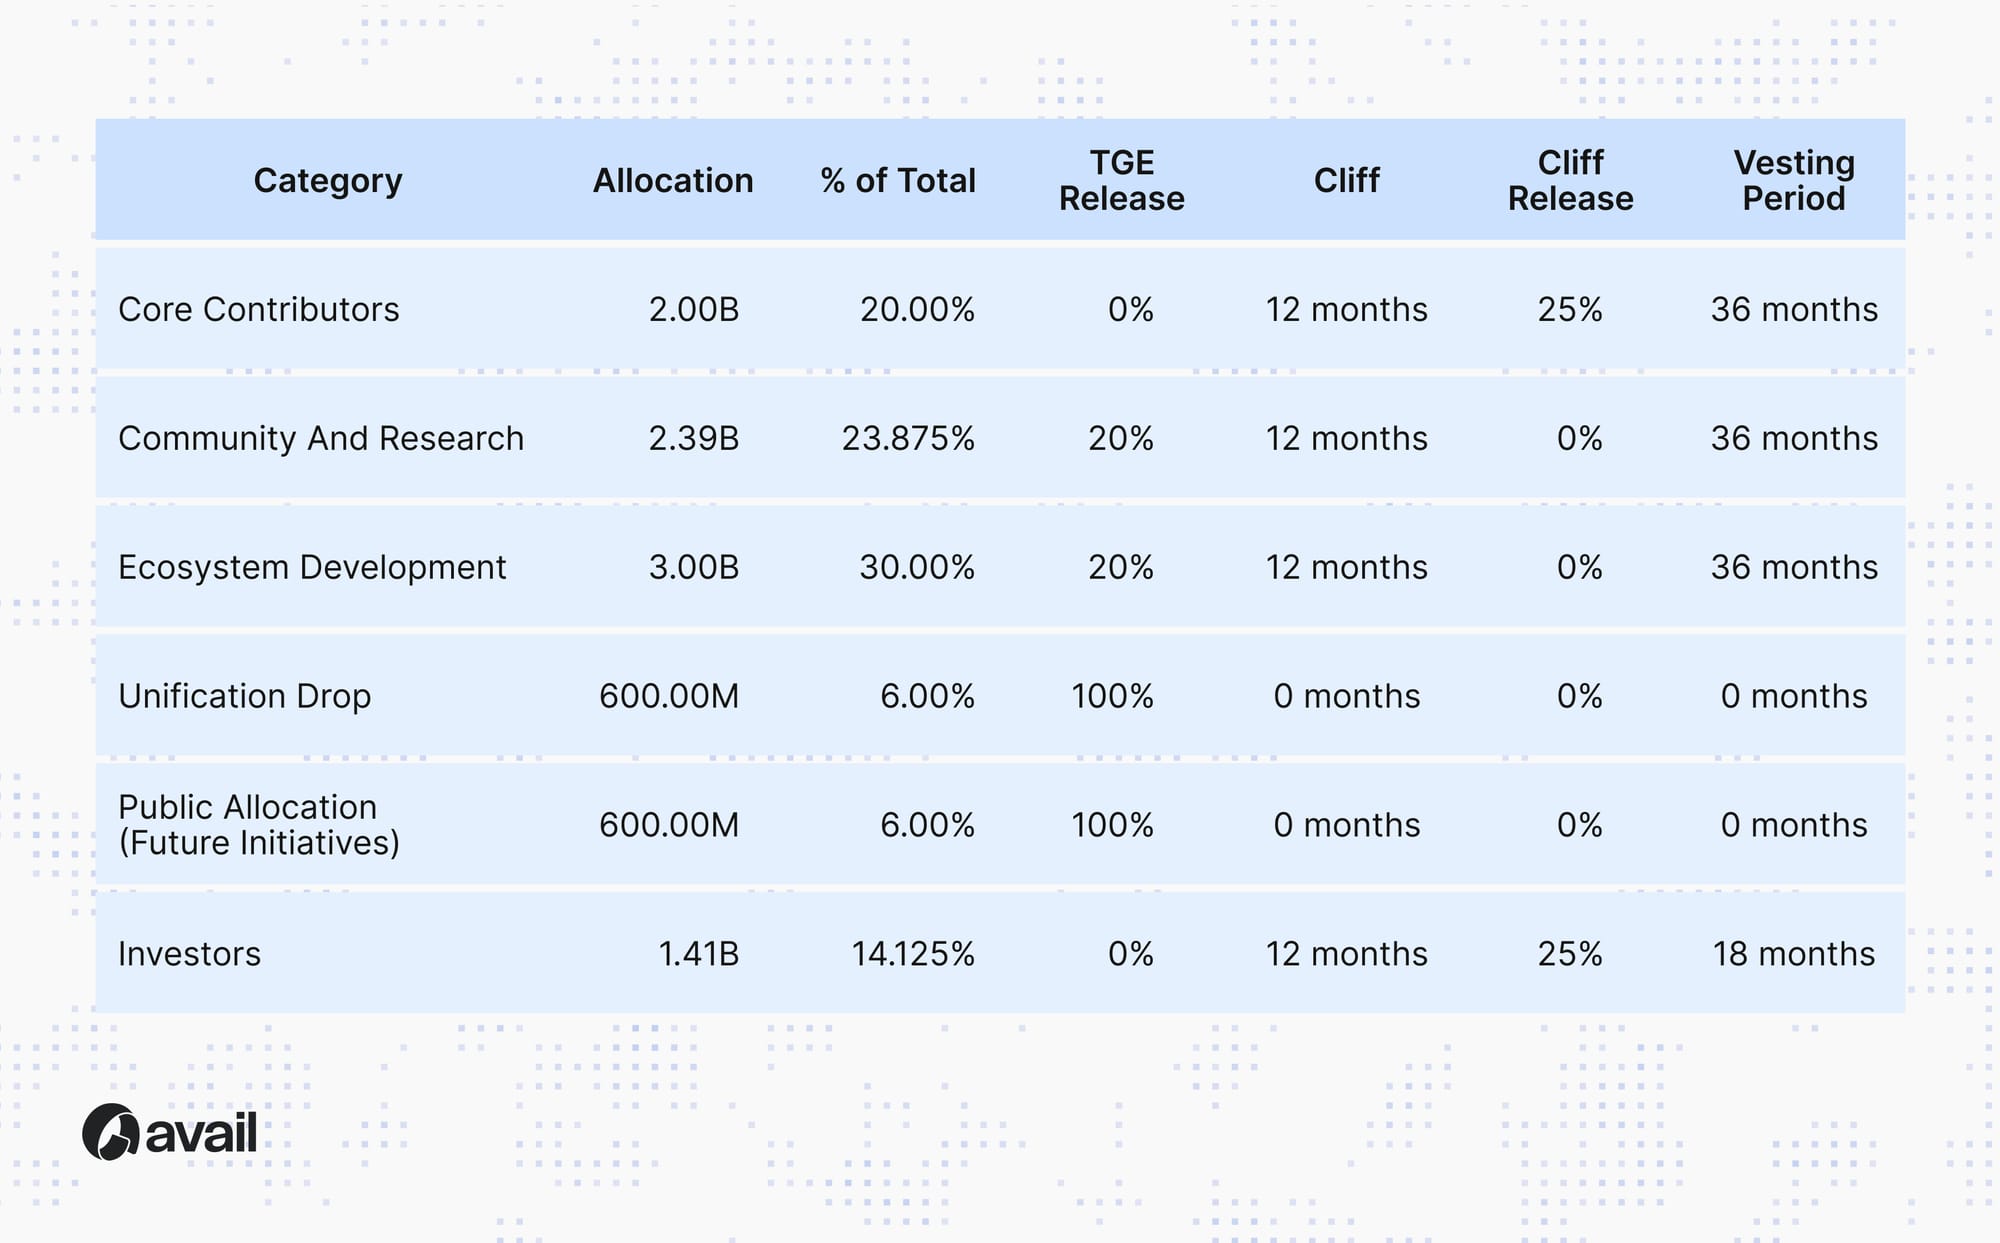The width and height of the screenshot is (2000, 1243).
Task: Click the Vesting Period column header
Action: 1794,180
